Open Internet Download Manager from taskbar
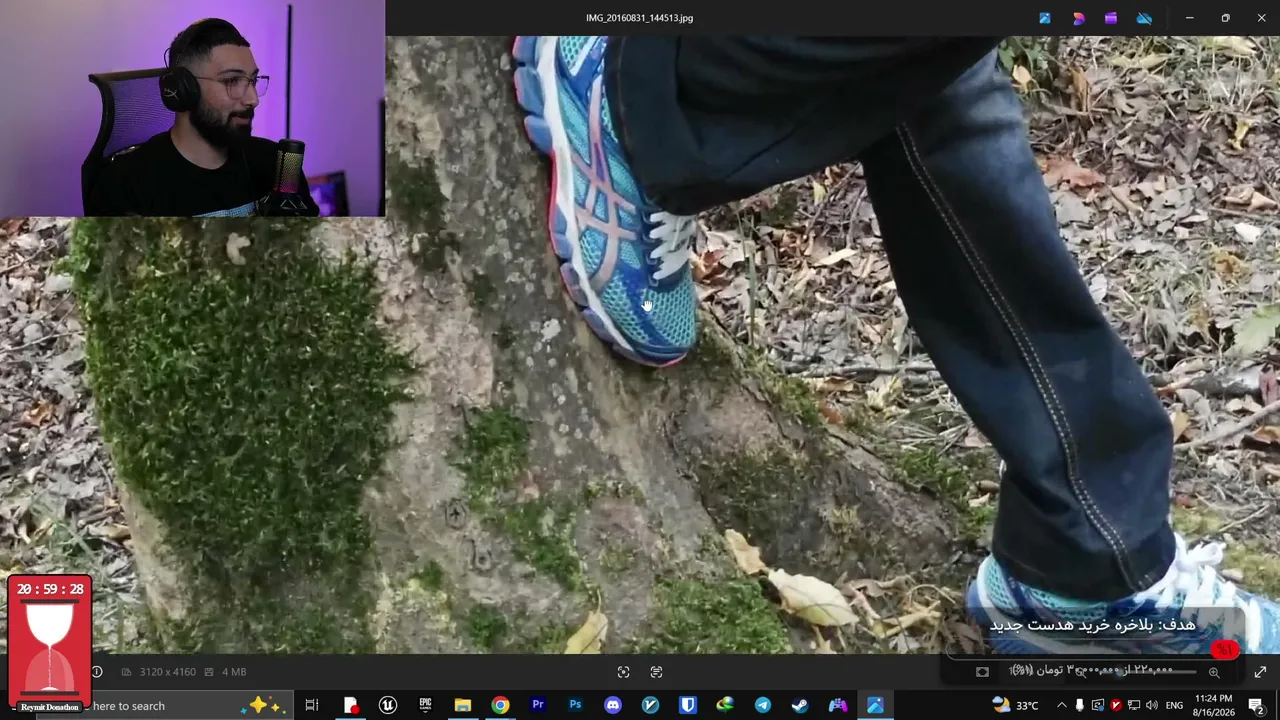Viewport: 1280px width, 720px height. [725, 706]
